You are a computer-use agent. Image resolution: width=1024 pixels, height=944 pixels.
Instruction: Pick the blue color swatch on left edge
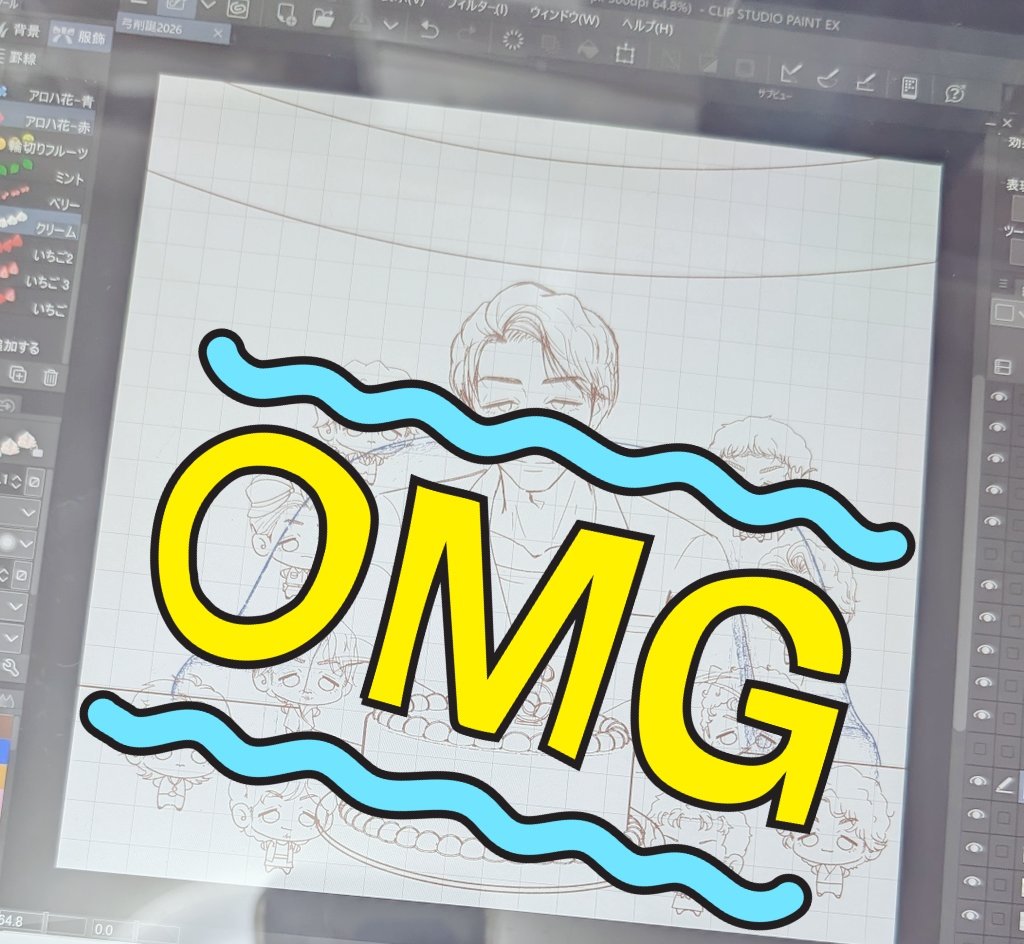click(x=5, y=752)
